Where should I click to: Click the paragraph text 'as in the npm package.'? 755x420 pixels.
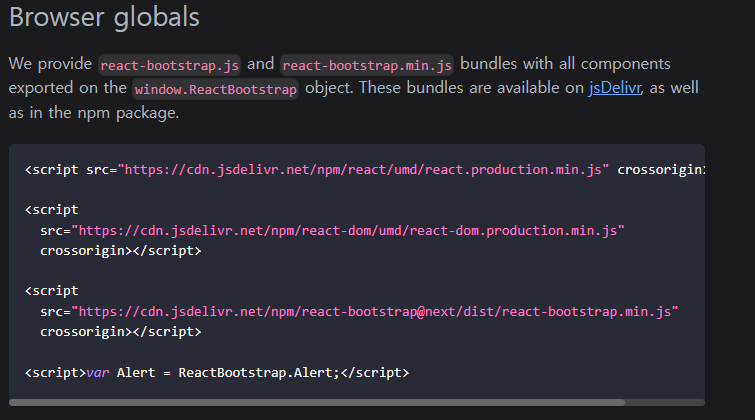(94, 113)
